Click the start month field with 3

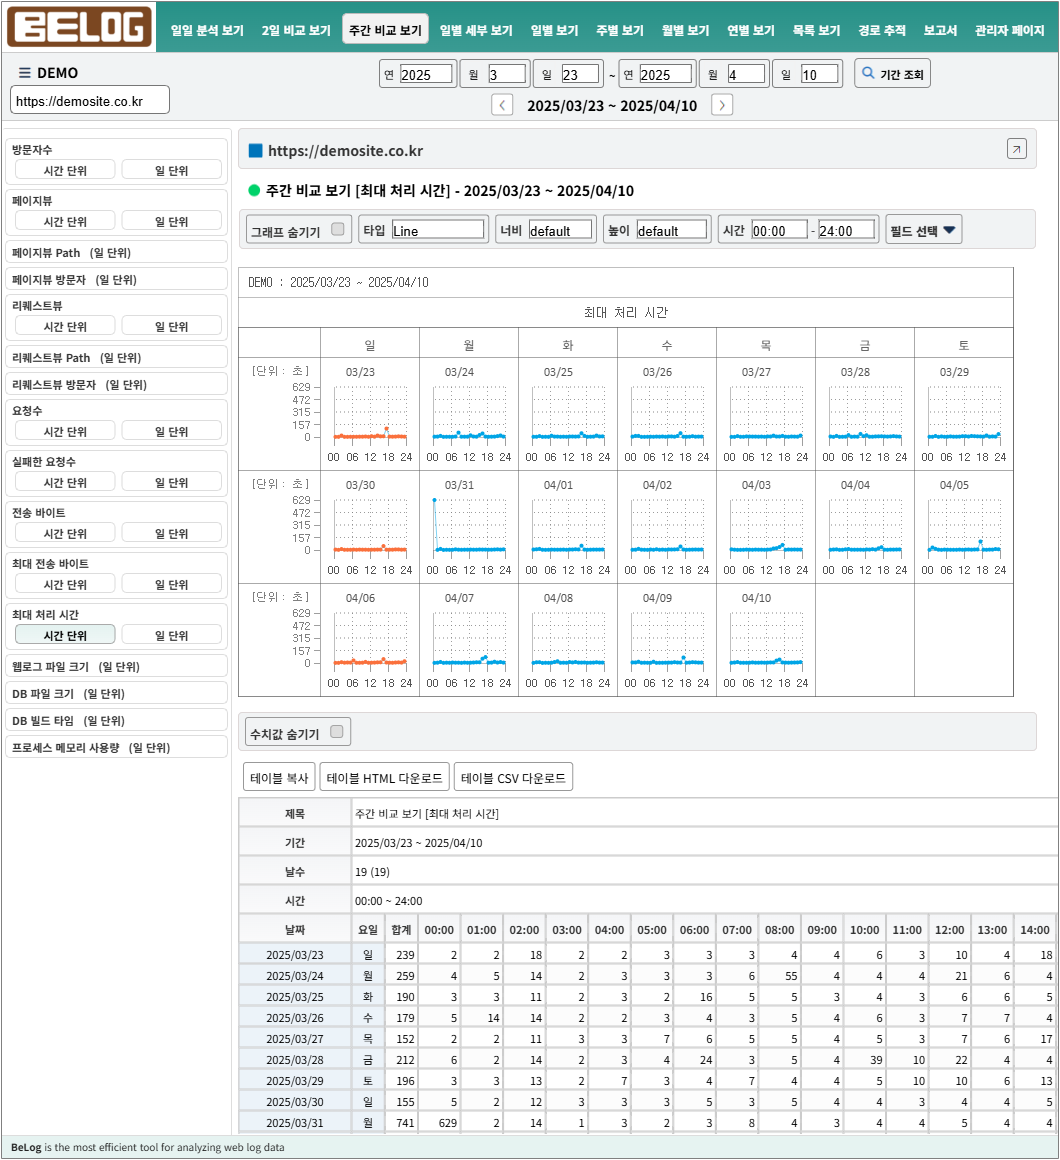tap(507, 74)
